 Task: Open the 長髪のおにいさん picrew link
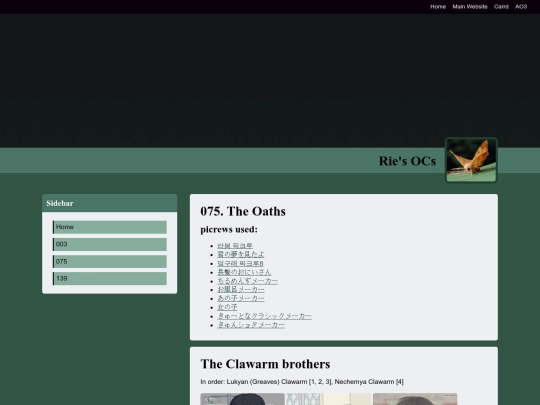(x=244, y=272)
